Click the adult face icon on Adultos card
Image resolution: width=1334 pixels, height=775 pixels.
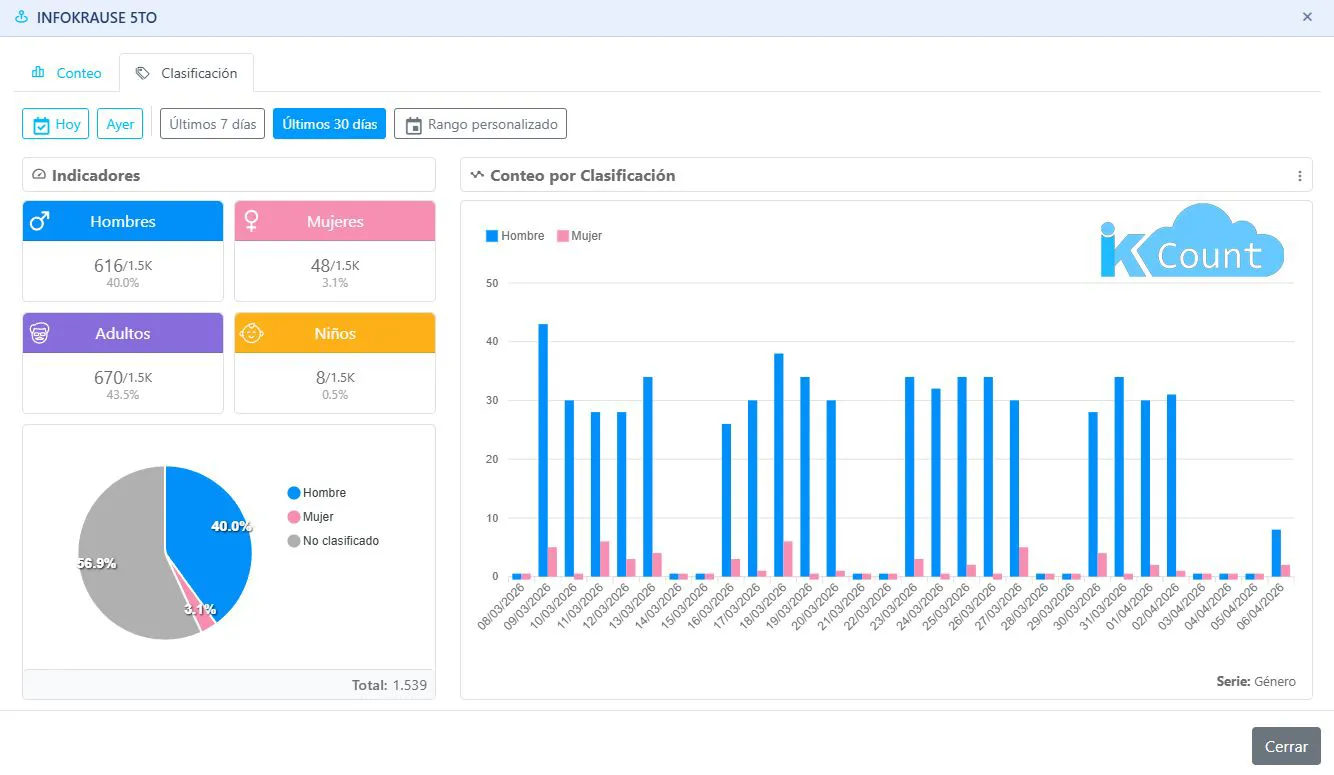click(40, 333)
